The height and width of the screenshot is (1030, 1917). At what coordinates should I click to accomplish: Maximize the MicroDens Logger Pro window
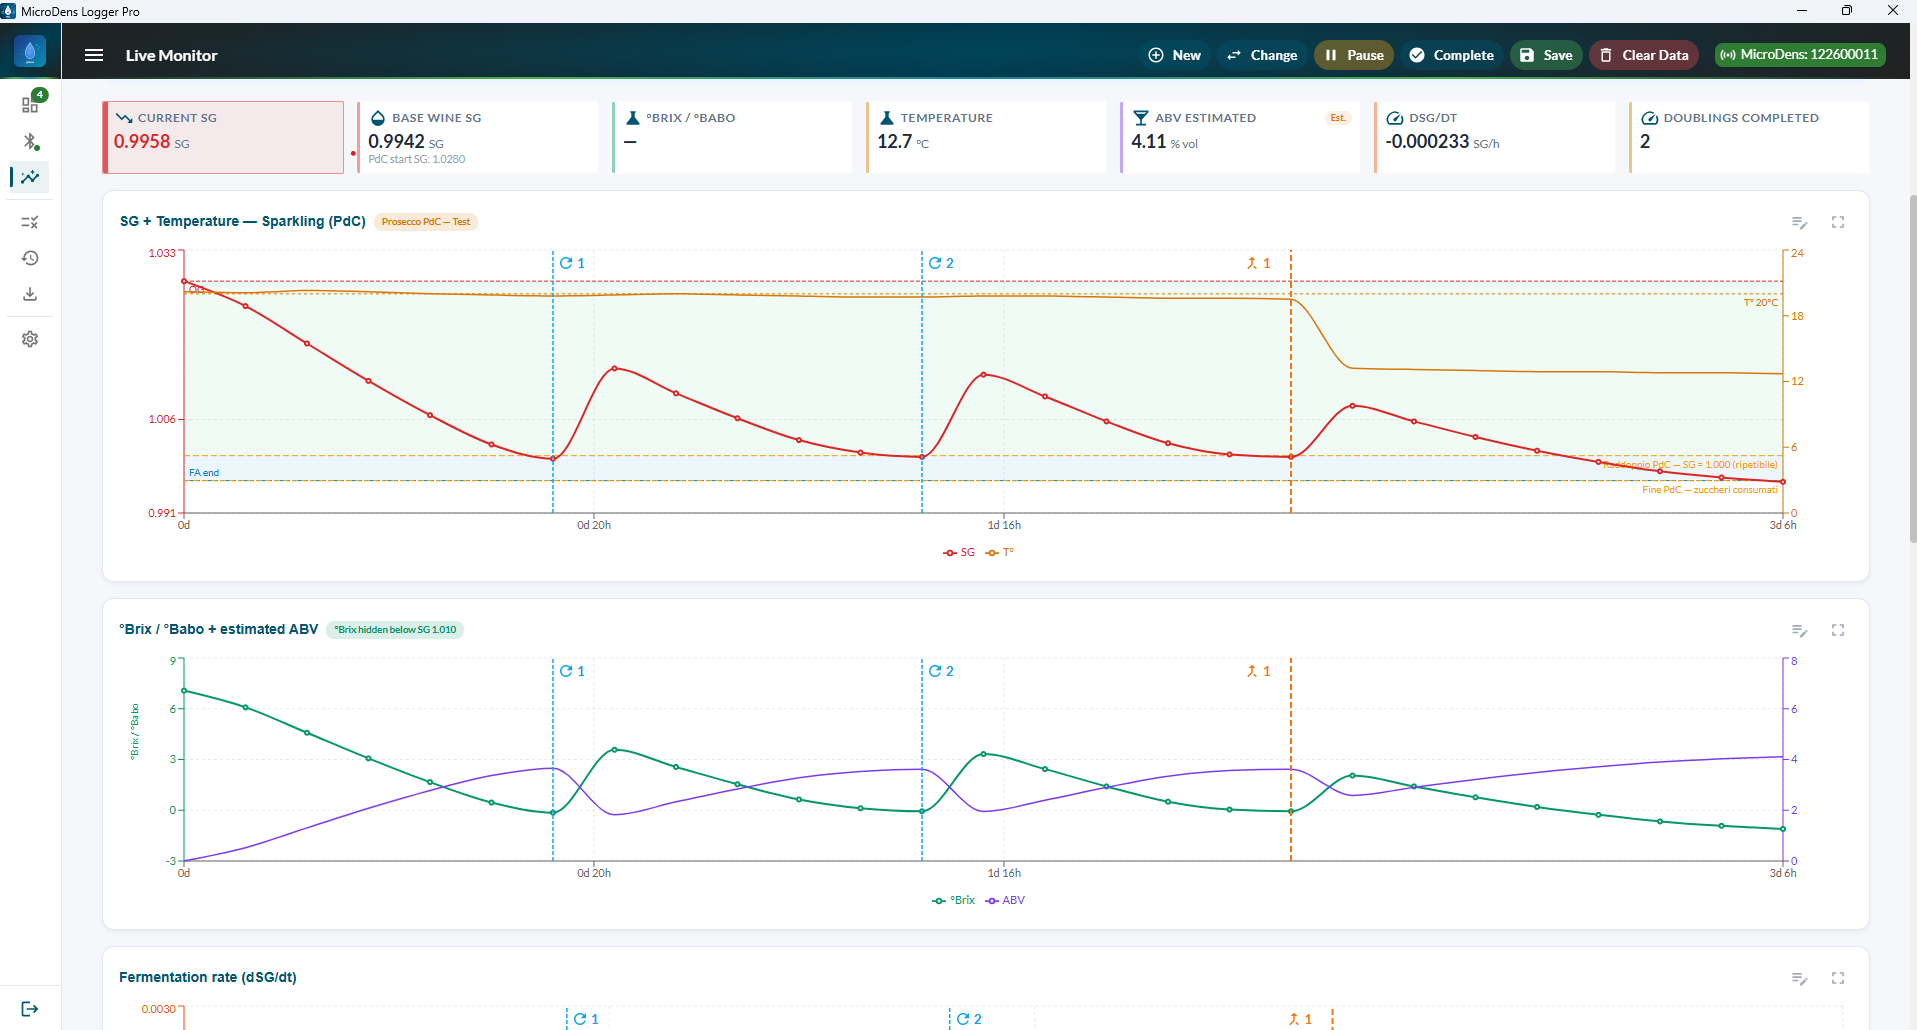coord(1847,11)
